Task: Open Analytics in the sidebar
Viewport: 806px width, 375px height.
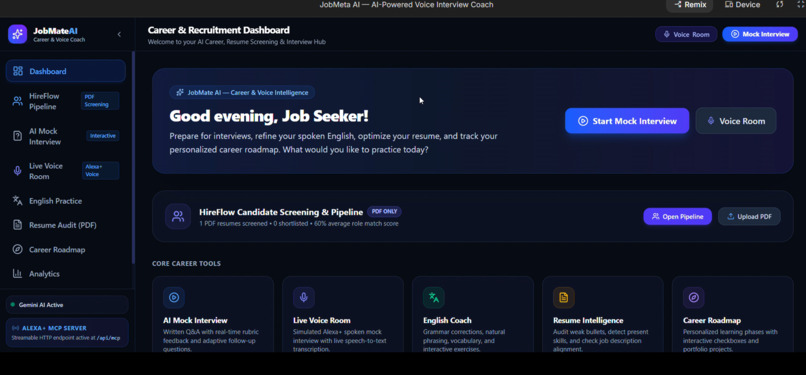Action: 65,274
